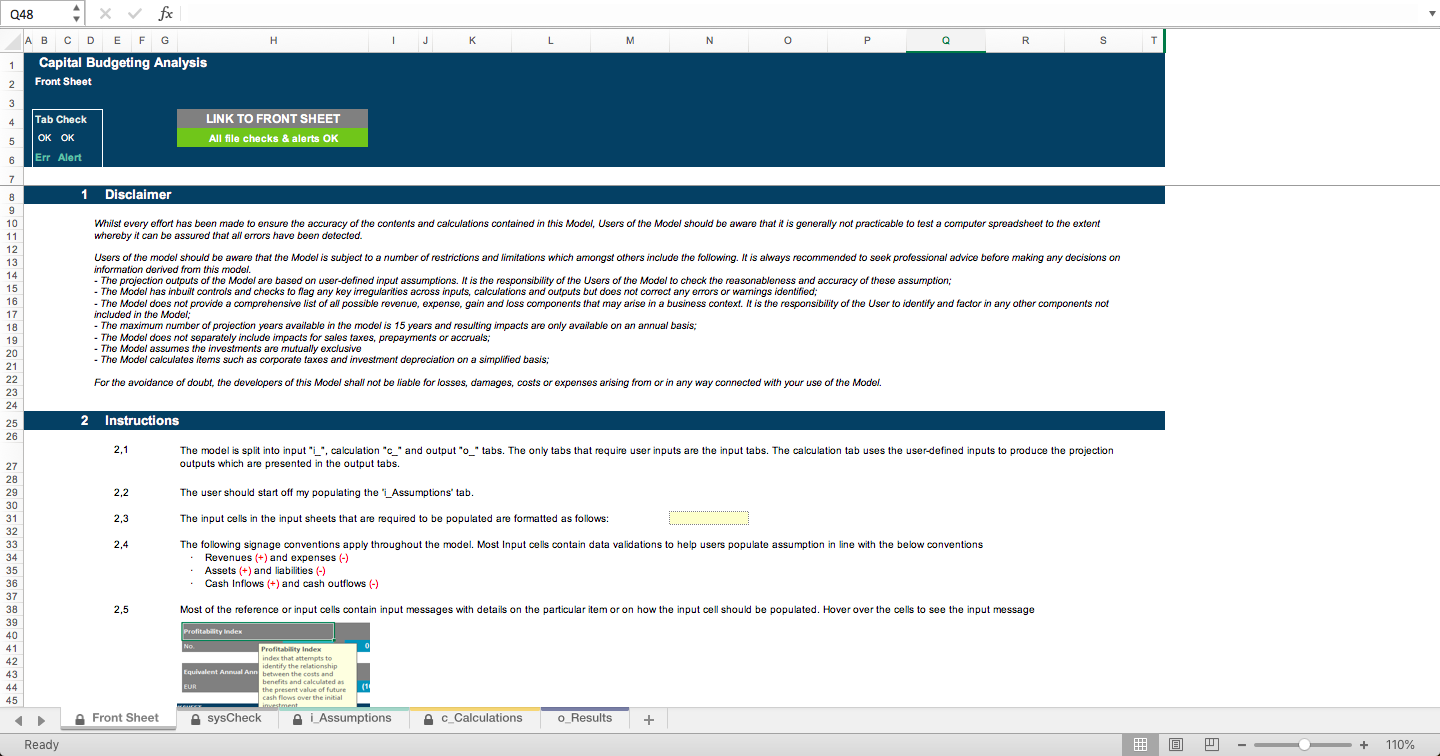
Task: Click instruction number '2,1' cell
Action: tap(121, 450)
